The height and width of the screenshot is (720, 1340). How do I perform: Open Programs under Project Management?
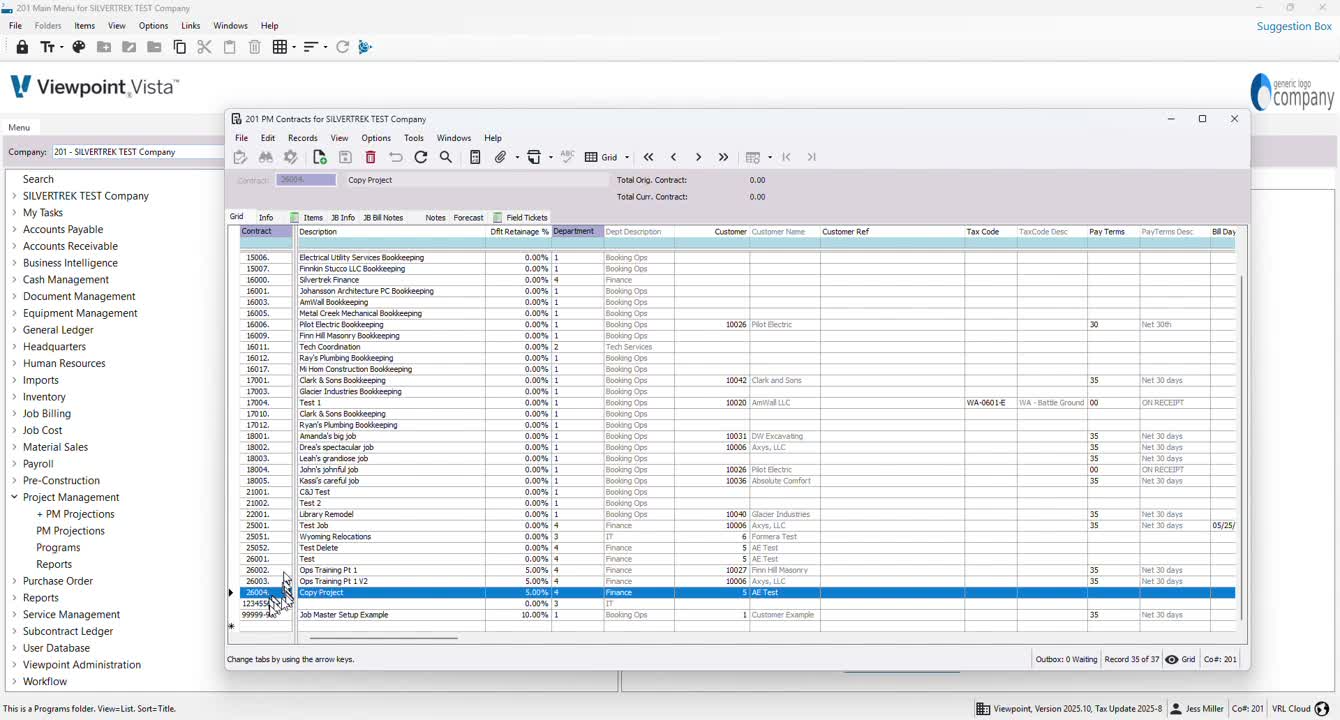tap(58, 548)
